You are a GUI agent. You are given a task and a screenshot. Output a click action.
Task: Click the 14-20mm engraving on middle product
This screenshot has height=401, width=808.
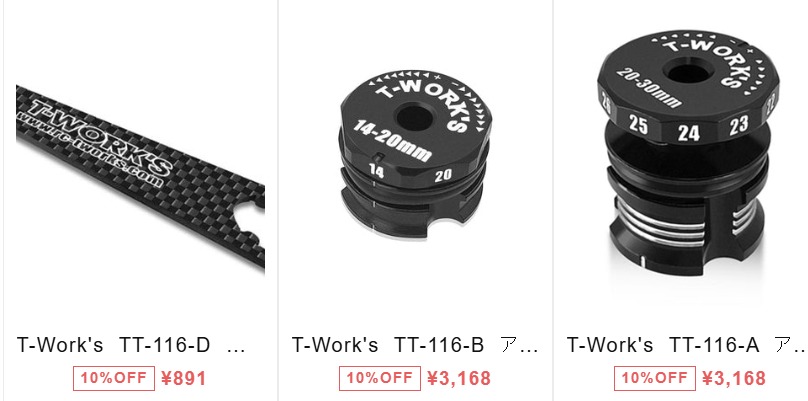pyautogui.click(x=392, y=141)
